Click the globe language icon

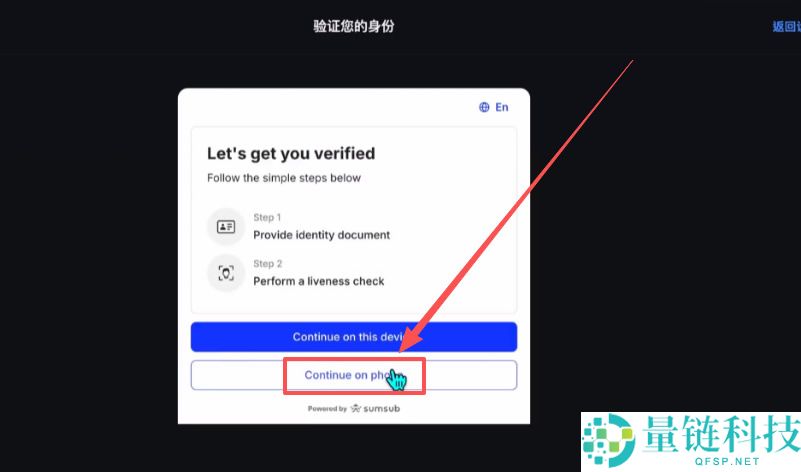[484, 107]
